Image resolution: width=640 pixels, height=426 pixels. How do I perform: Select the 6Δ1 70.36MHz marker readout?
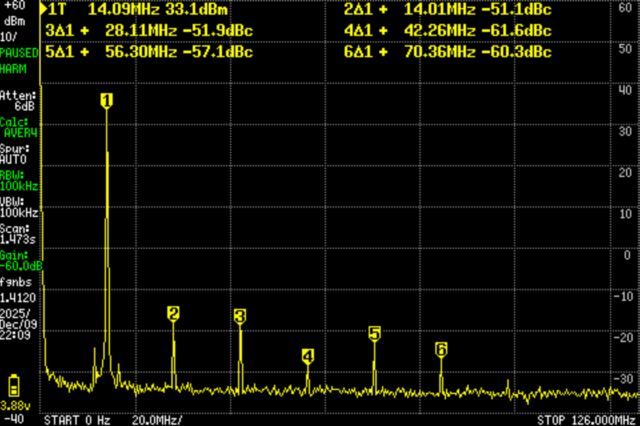tap(448, 50)
